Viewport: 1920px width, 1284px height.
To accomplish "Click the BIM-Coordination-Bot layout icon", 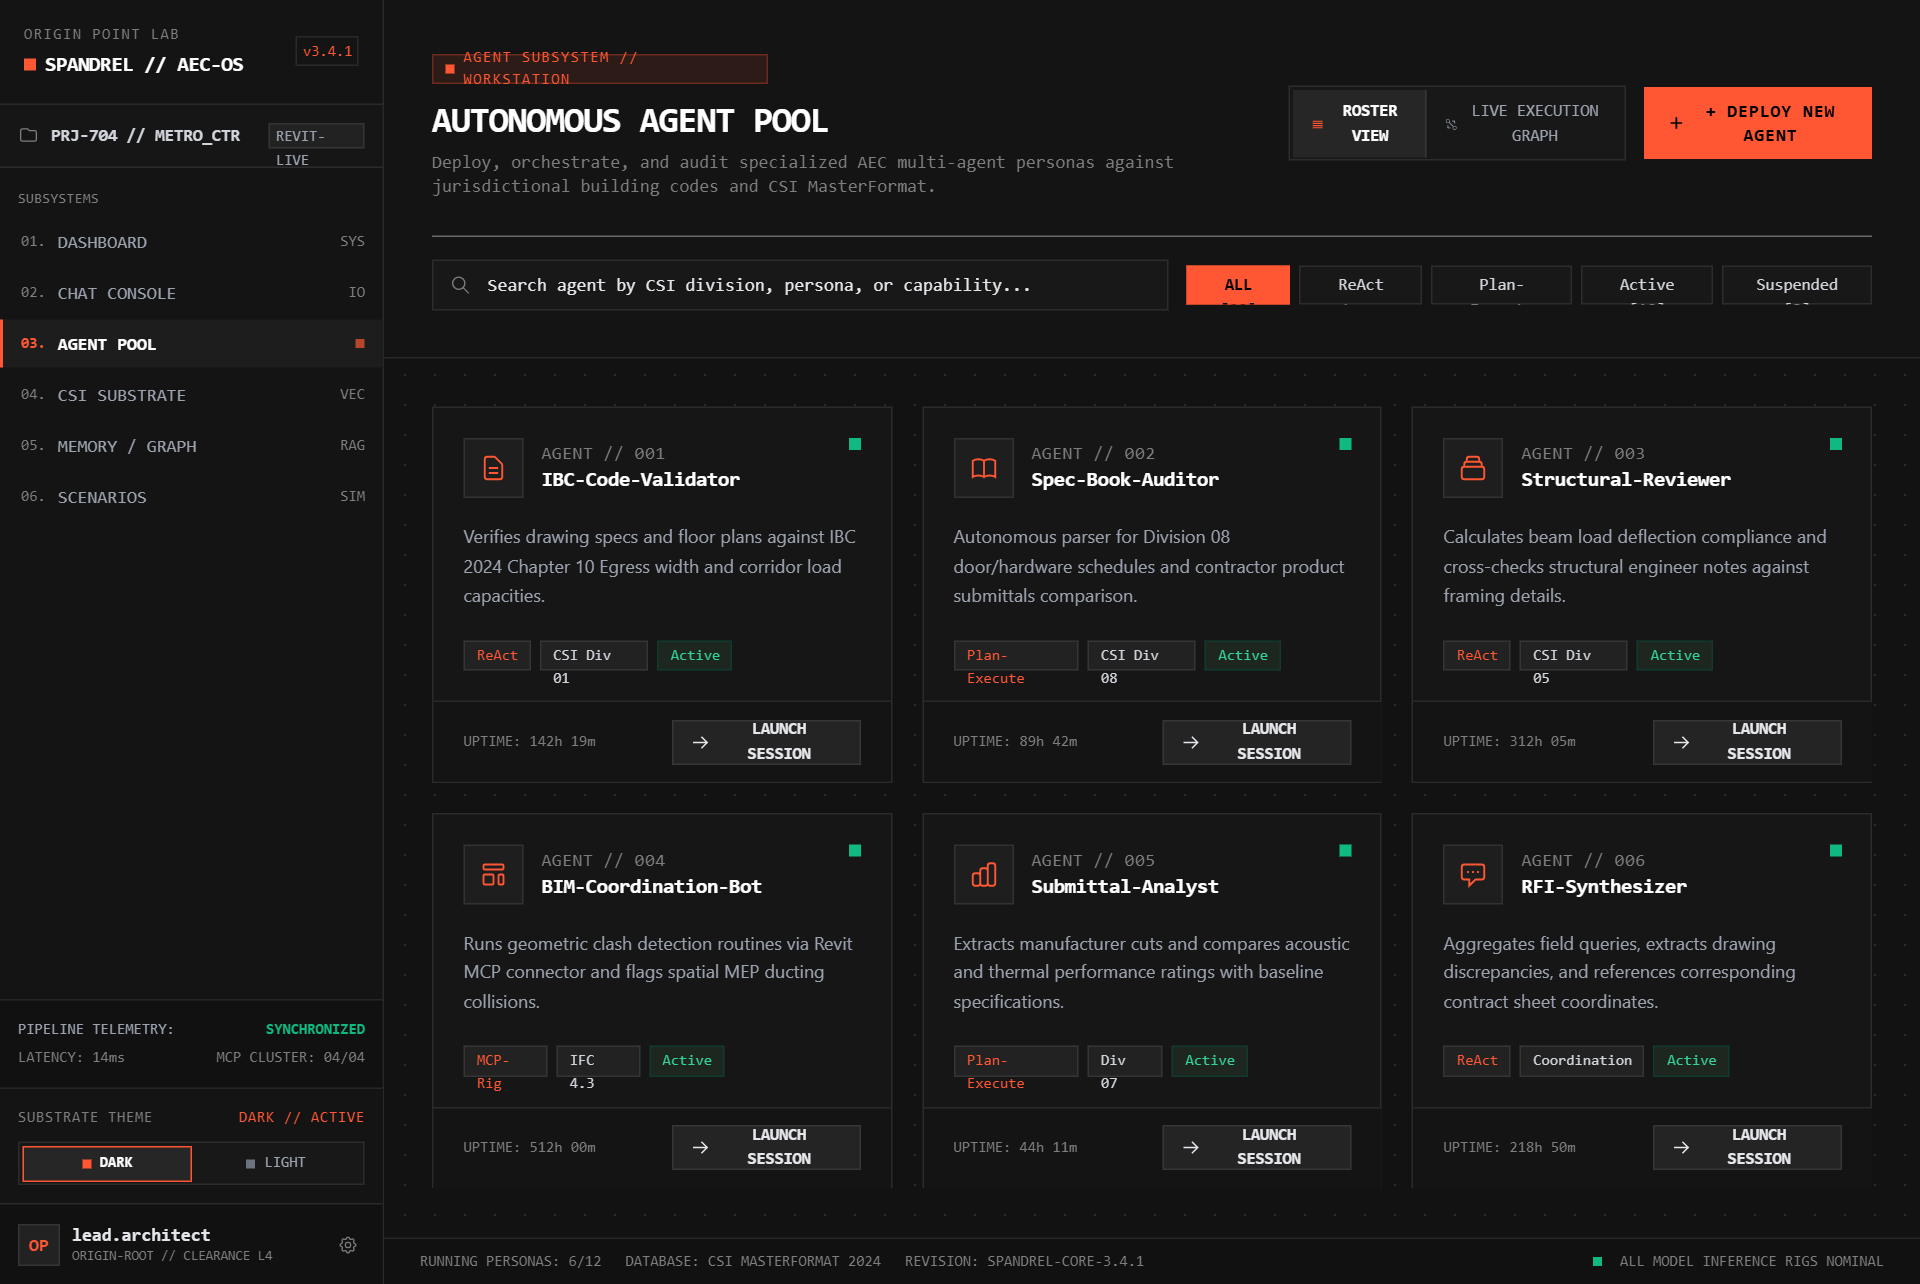I will [493, 875].
